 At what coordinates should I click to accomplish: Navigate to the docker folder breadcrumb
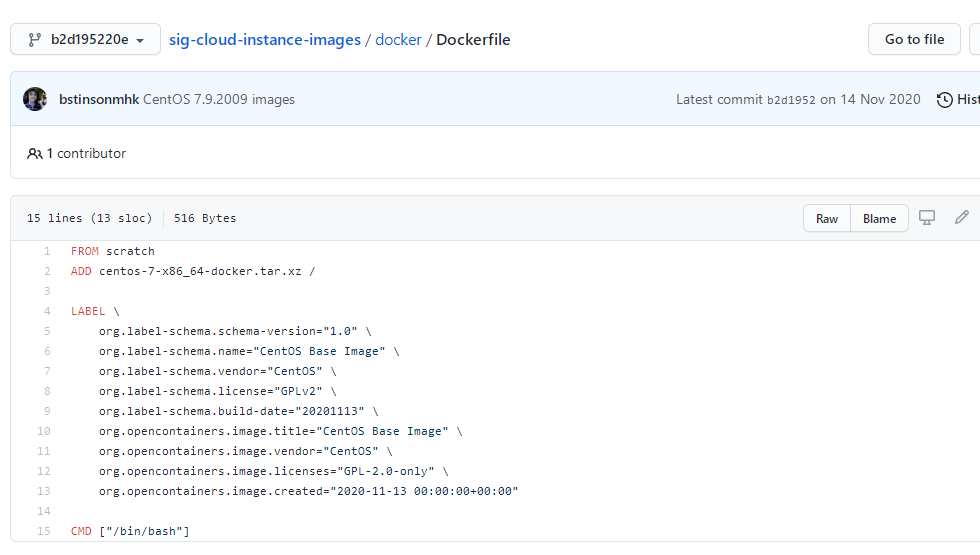tap(398, 40)
